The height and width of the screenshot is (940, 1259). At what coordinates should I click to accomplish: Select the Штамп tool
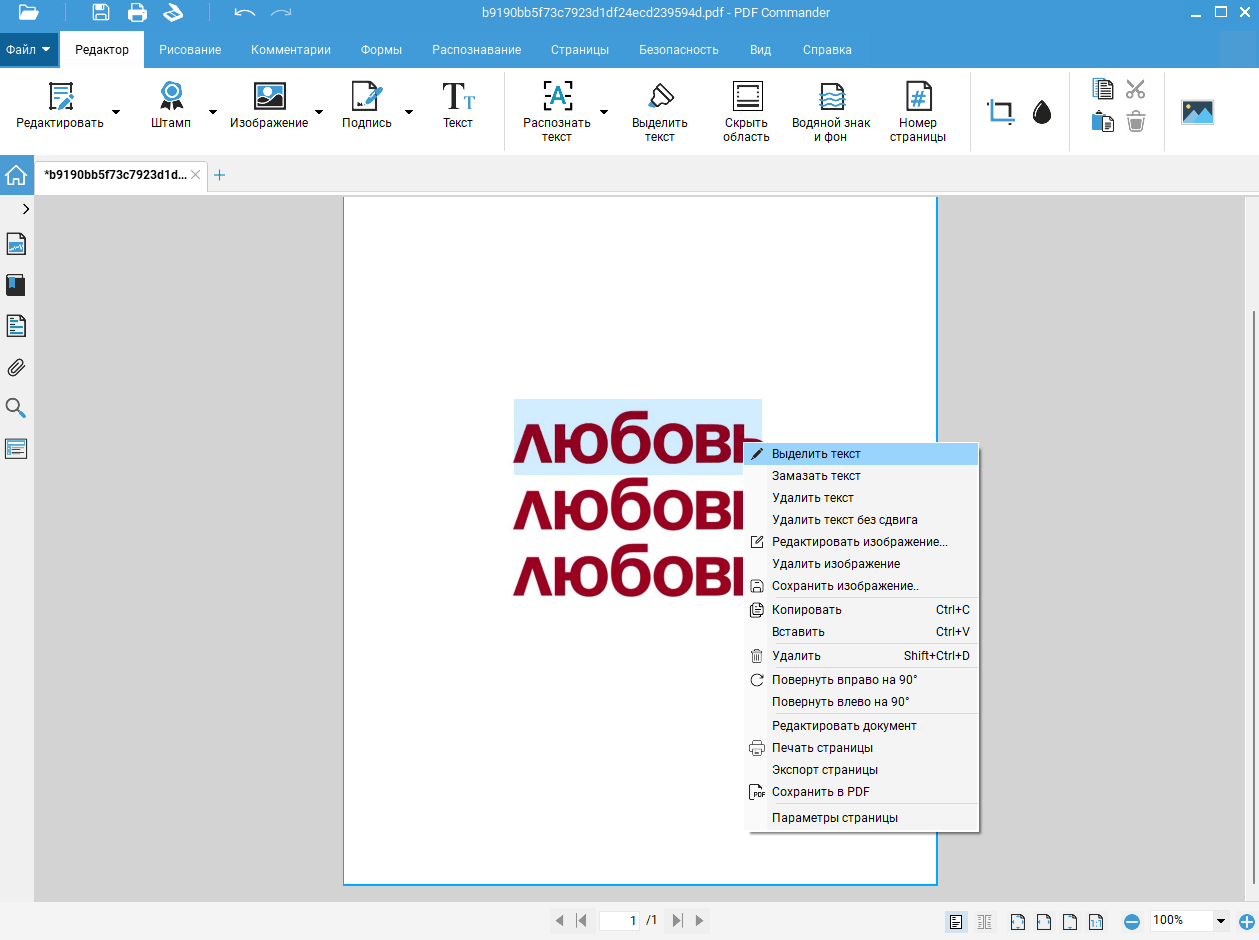click(x=171, y=106)
